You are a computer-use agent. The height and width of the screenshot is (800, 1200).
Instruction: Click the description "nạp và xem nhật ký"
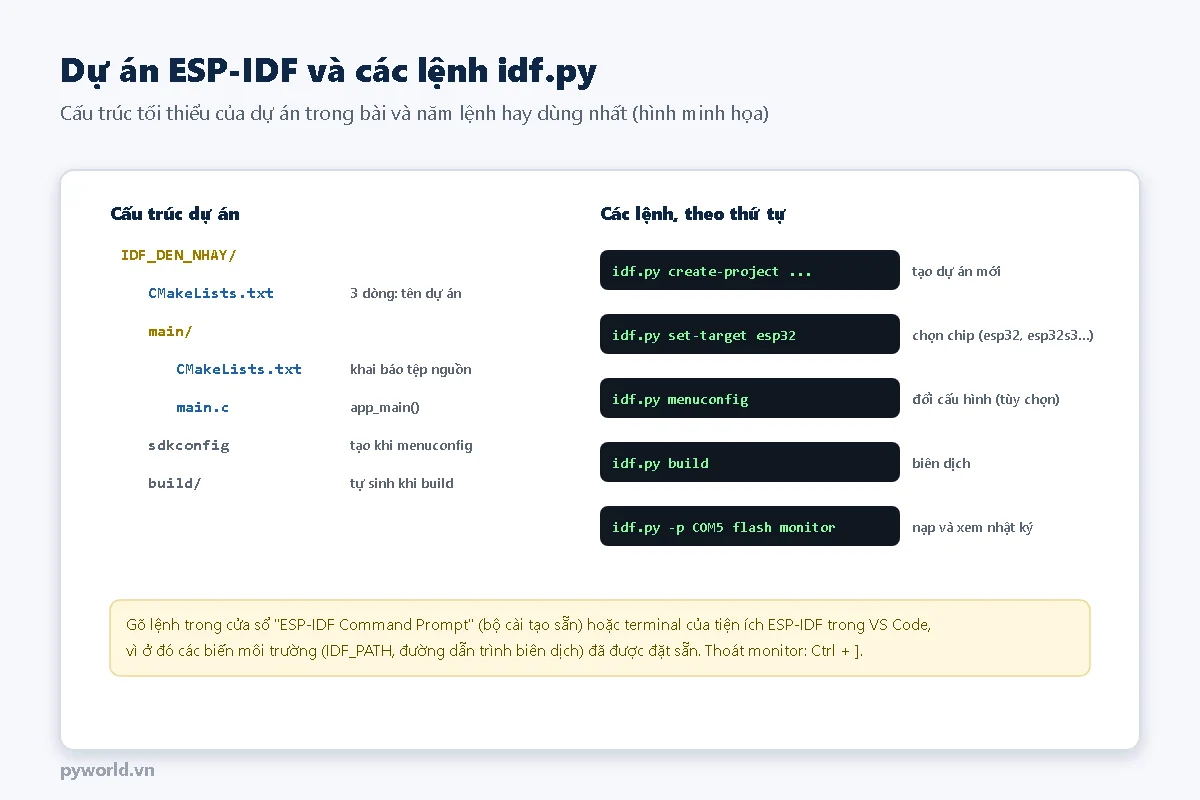pos(972,527)
